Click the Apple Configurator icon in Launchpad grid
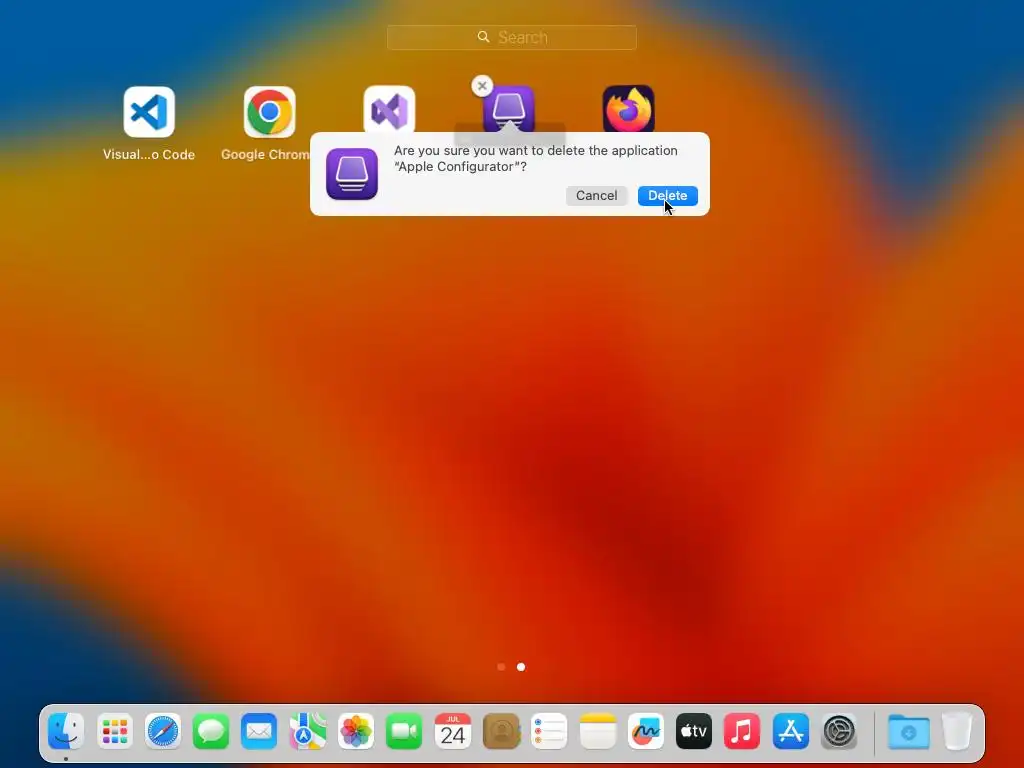 coord(509,109)
